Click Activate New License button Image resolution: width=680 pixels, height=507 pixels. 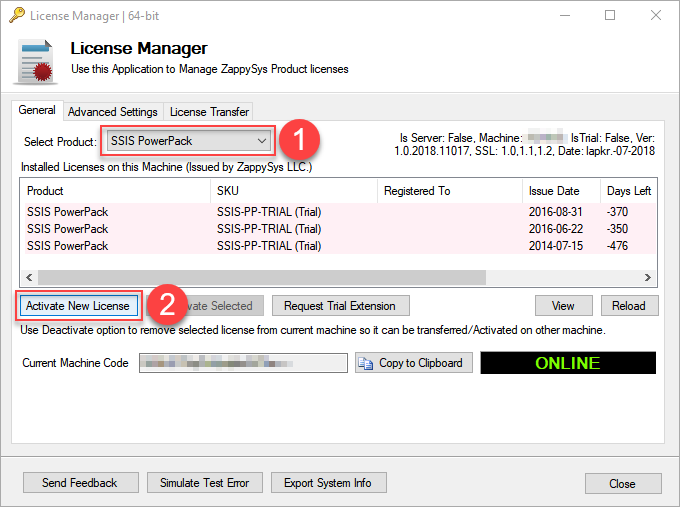[78, 306]
